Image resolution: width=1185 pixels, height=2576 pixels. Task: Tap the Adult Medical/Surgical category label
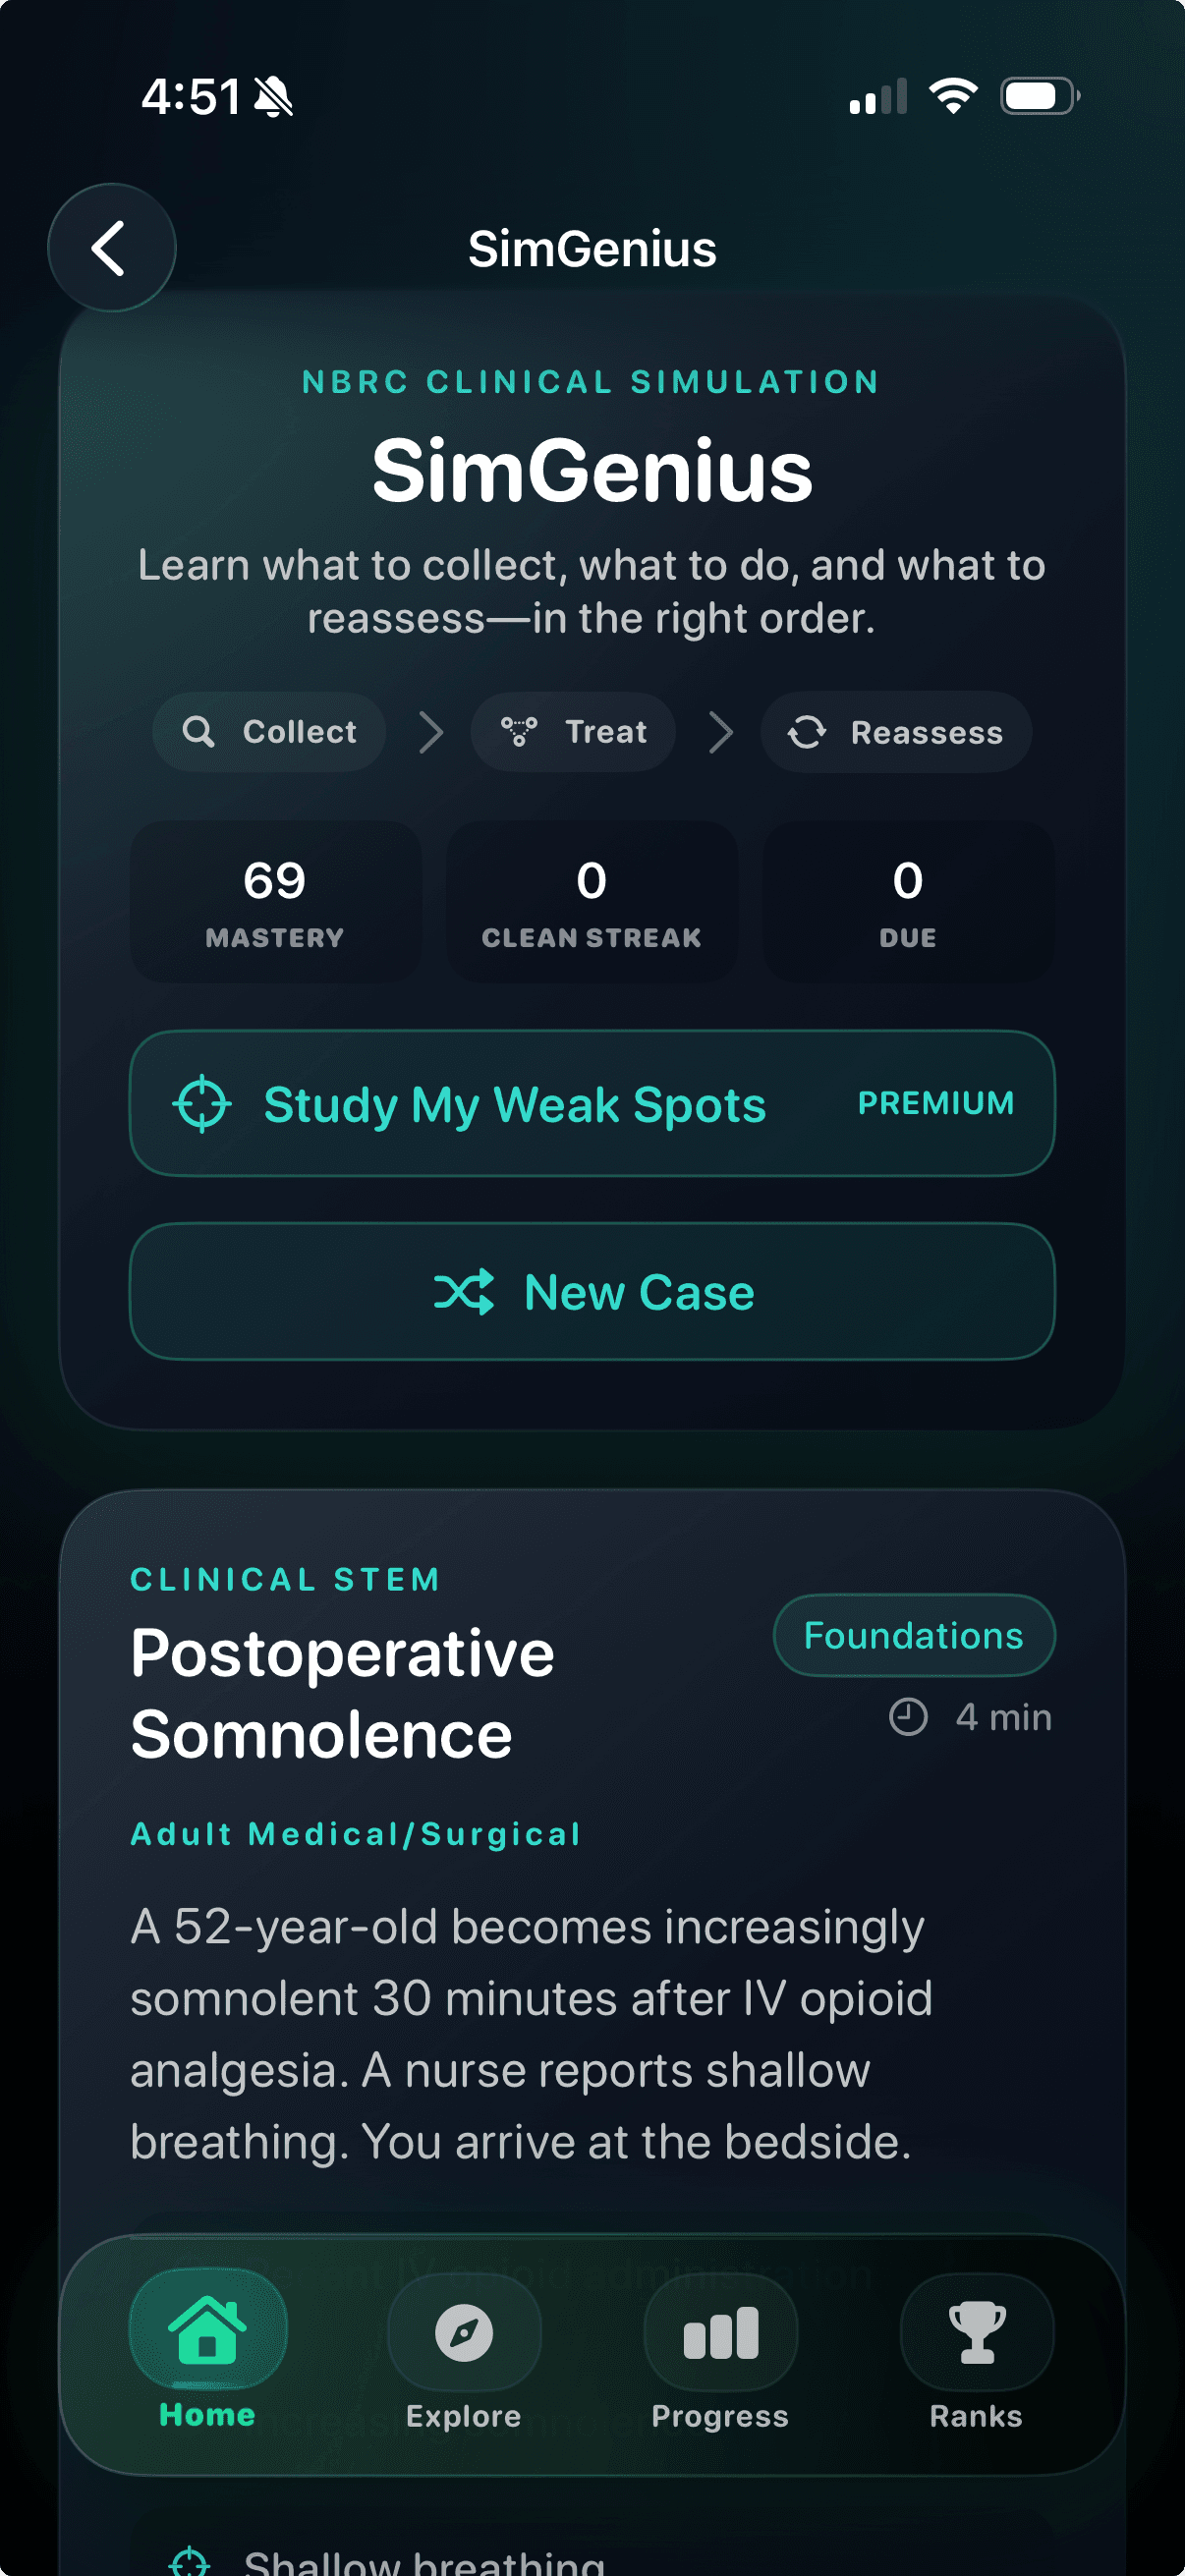coord(356,1834)
